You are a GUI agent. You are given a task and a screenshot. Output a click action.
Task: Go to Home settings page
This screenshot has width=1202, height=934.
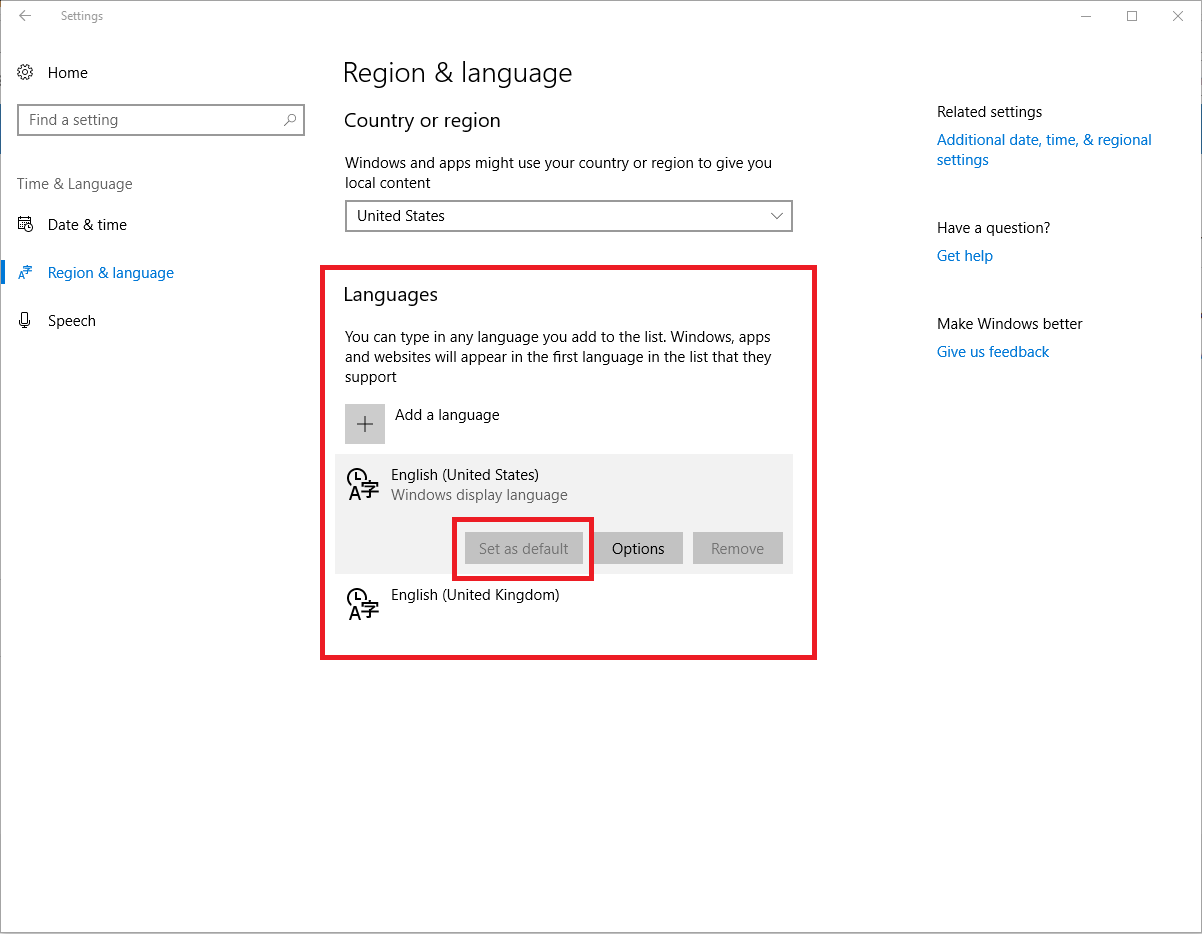pyautogui.click(x=68, y=72)
